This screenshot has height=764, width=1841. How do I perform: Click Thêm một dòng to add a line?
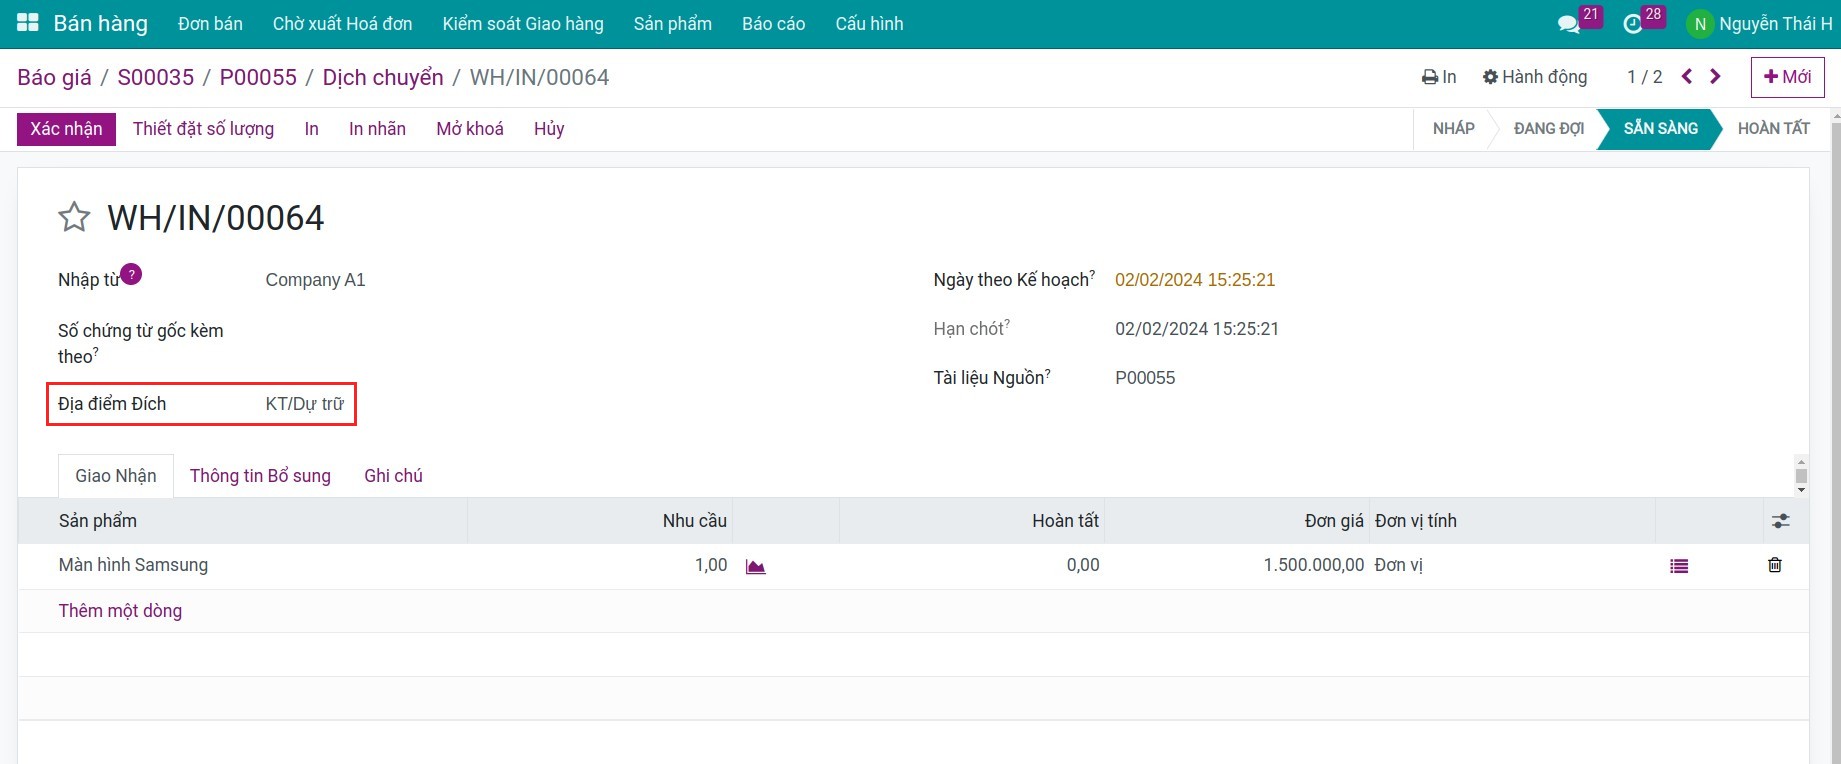click(x=120, y=611)
